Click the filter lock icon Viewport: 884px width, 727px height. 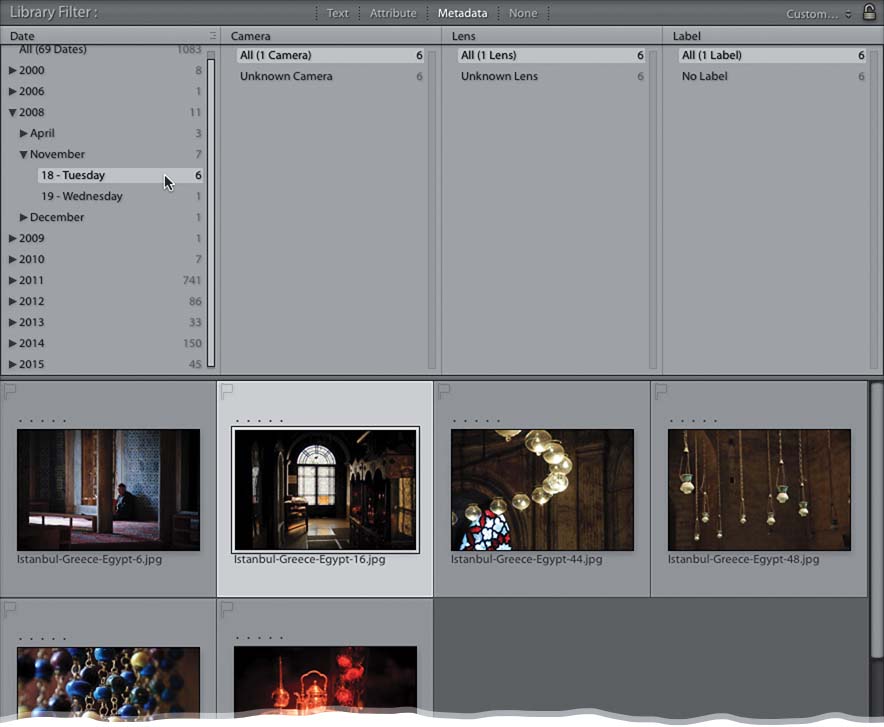pos(869,12)
